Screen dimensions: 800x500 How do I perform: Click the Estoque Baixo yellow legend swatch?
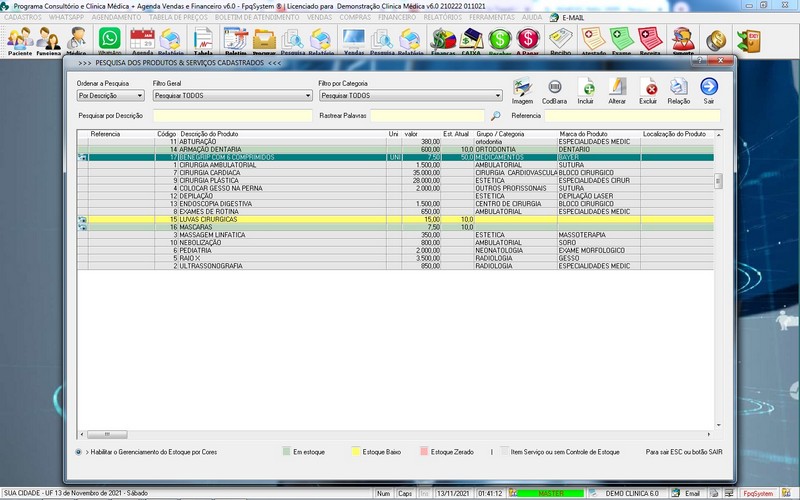point(356,452)
